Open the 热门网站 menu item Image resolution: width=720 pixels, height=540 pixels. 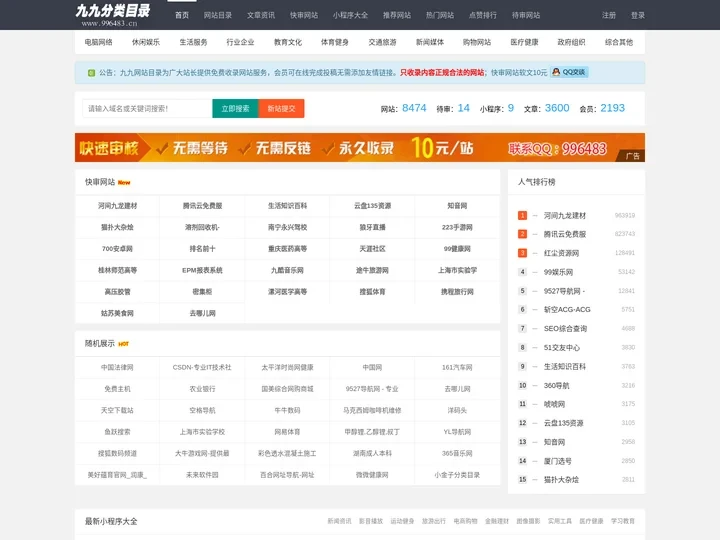[x=440, y=15]
